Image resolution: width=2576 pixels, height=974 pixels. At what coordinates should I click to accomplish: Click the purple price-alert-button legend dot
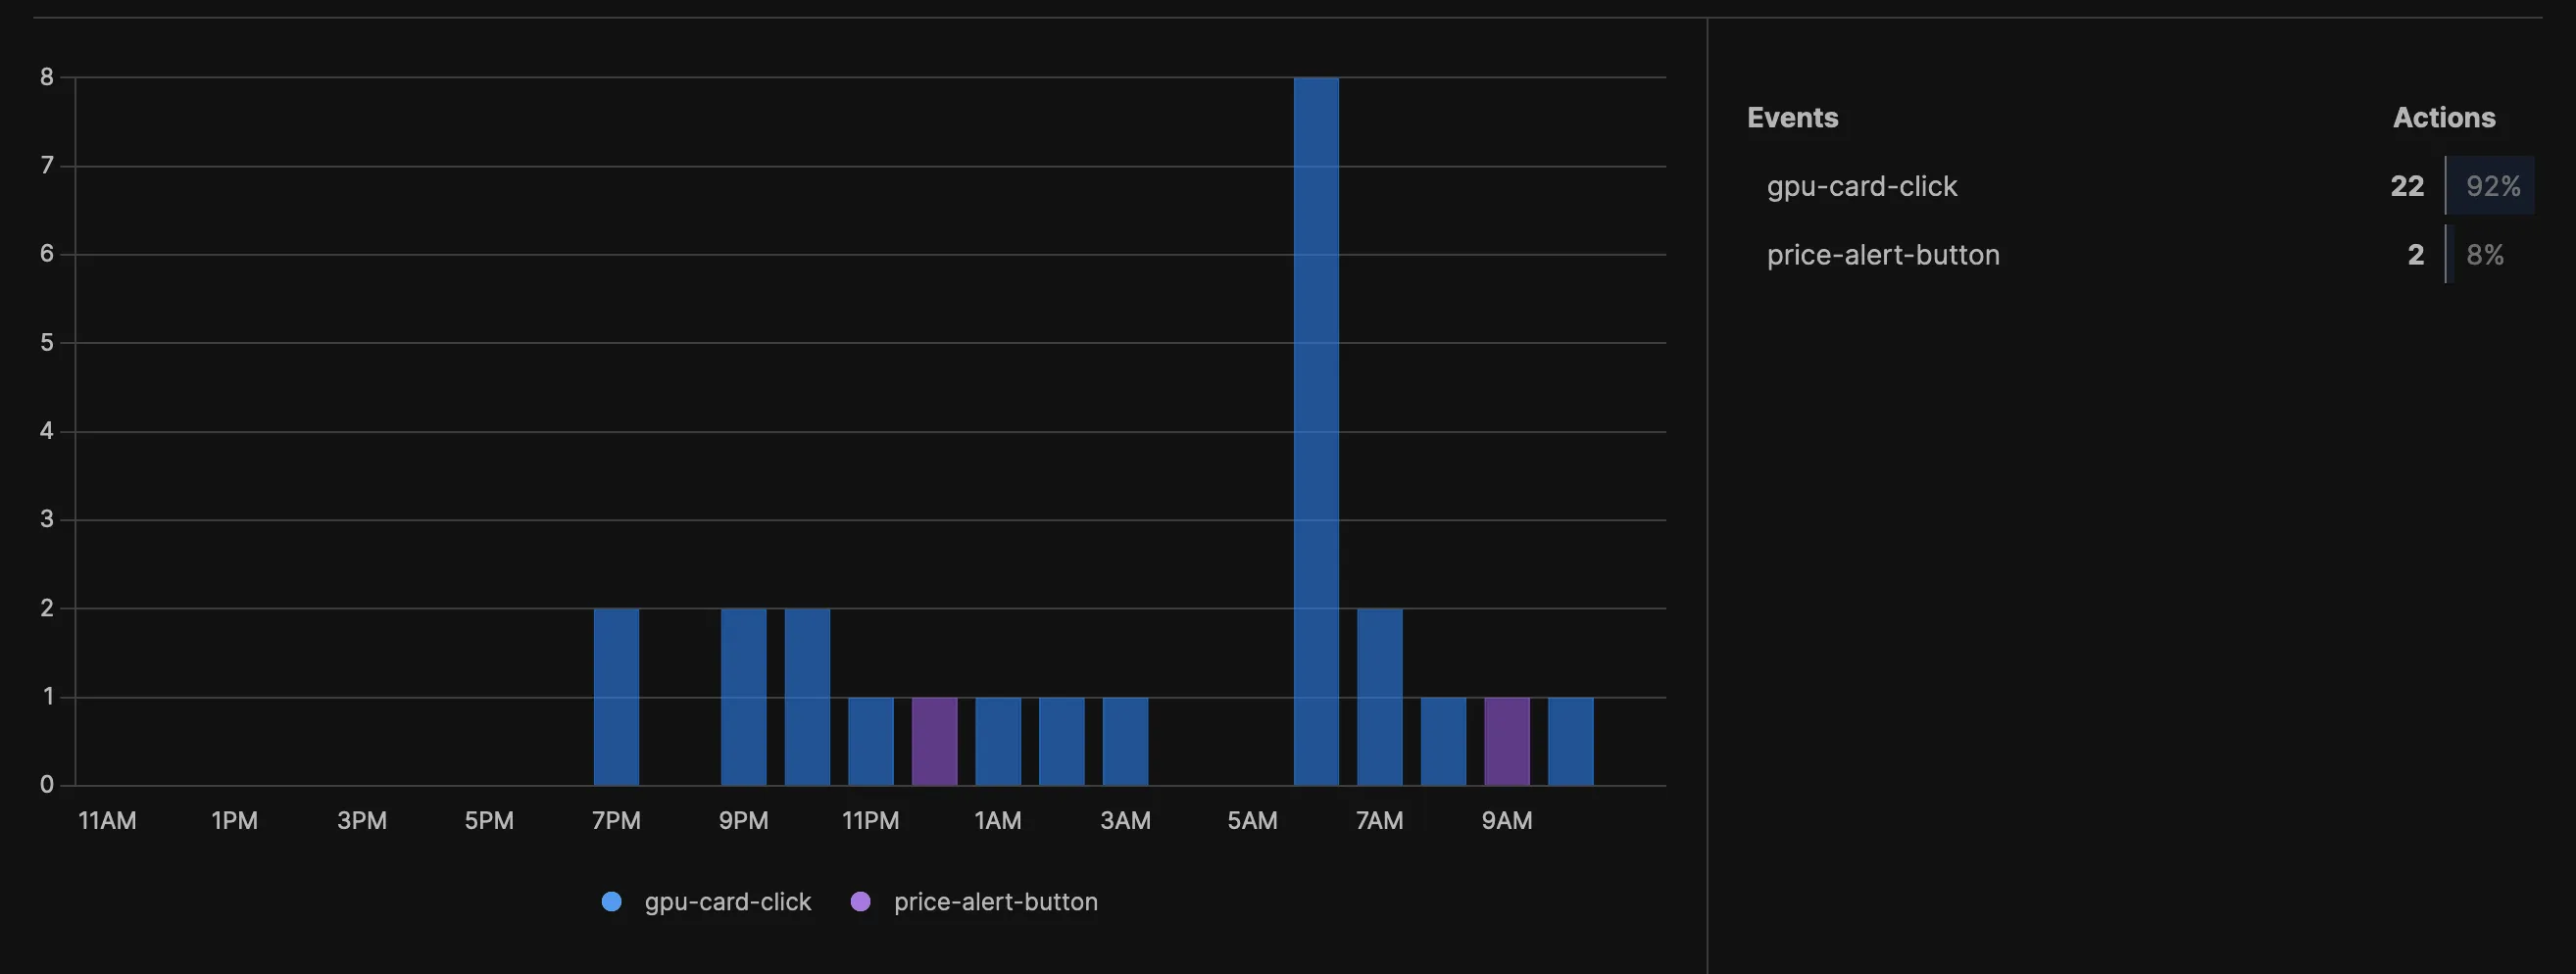(x=860, y=901)
